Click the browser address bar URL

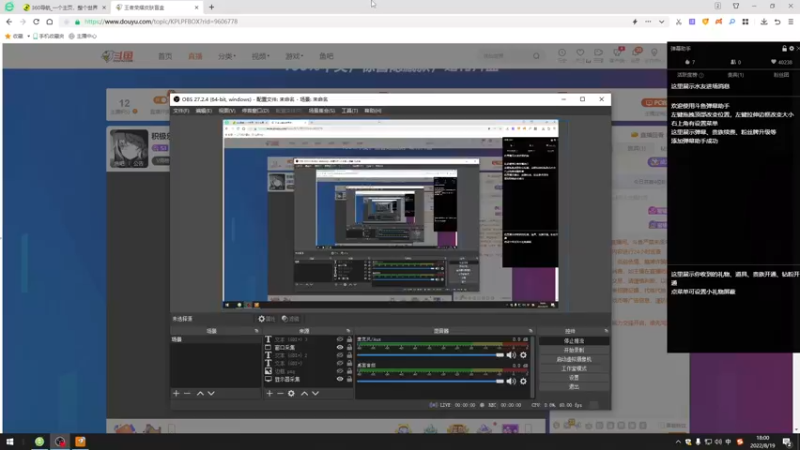161,22
